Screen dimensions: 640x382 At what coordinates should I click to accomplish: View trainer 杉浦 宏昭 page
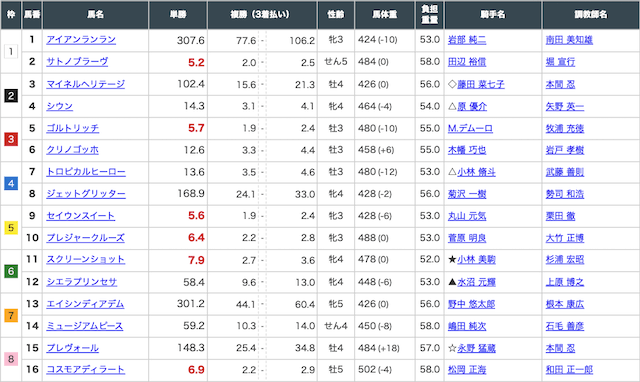565,260
